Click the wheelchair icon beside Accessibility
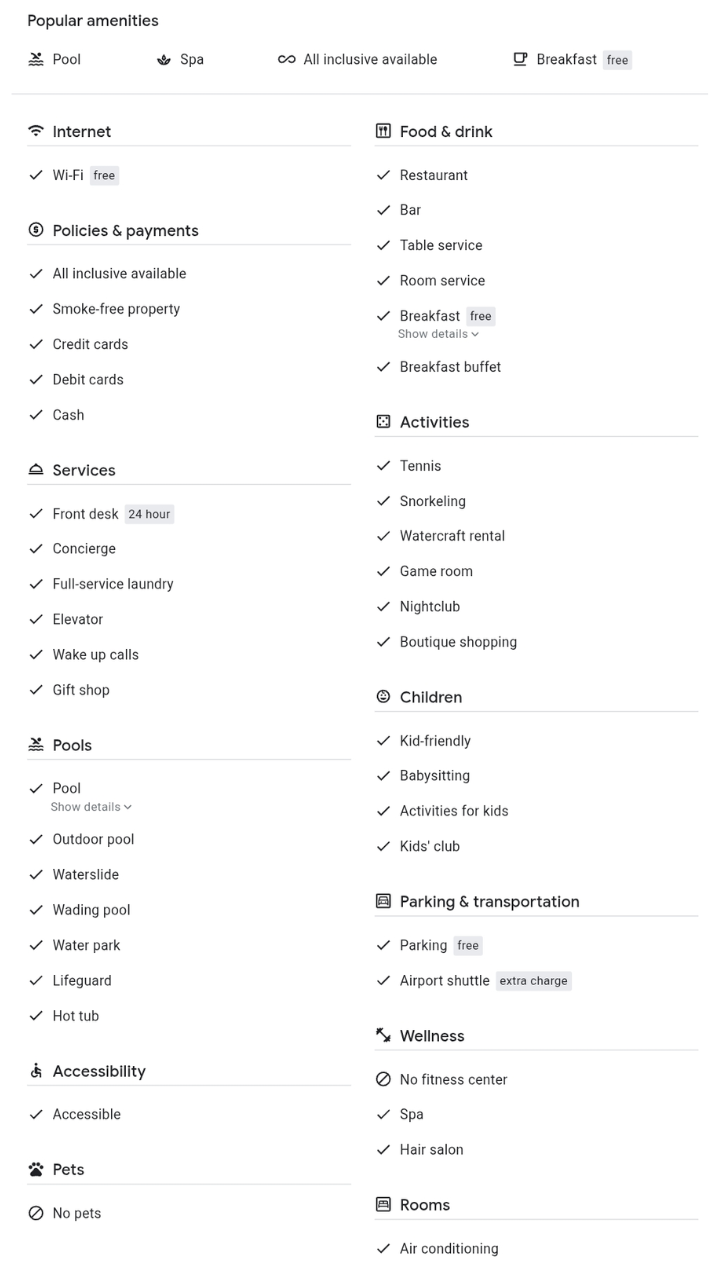This screenshot has width=720, height=1280. coord(36,1071)
